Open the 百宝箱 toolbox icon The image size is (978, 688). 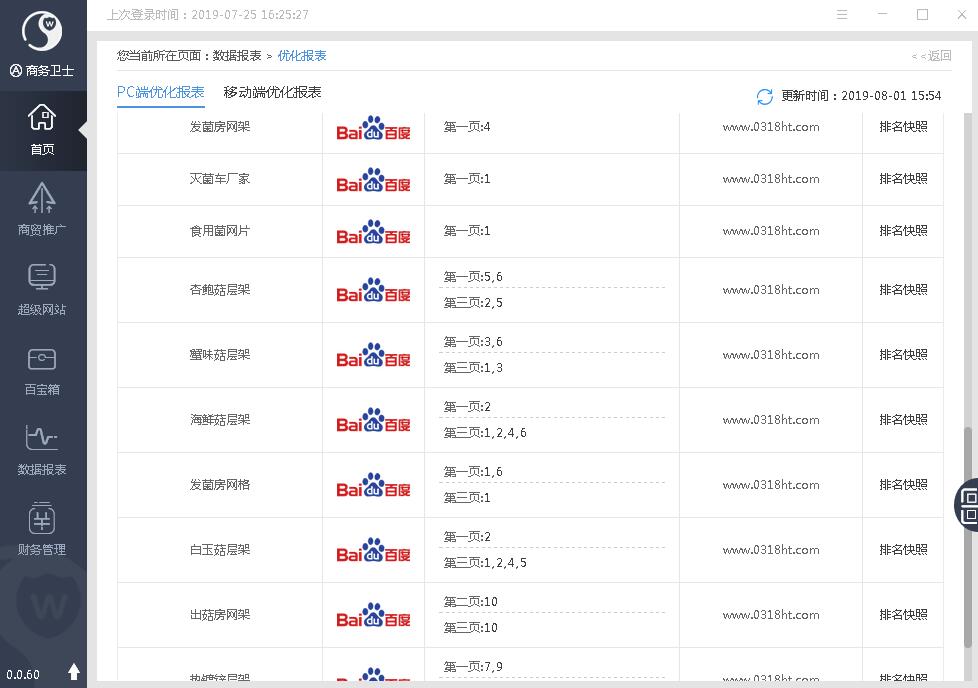coord(42,369)
